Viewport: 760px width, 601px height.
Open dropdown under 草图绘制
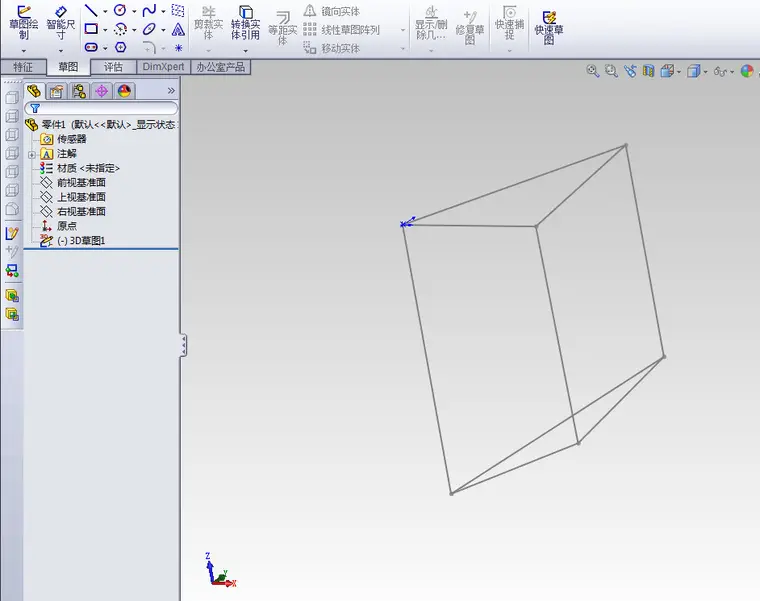coord(23,50)
